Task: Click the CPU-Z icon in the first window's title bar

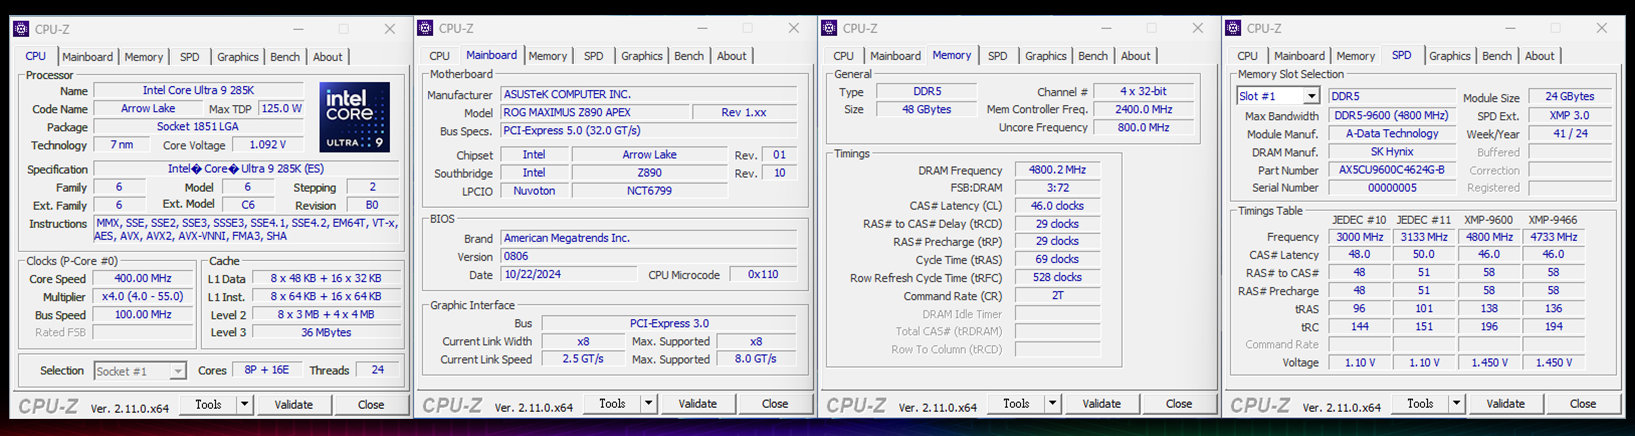Action: tap(21, 29)
